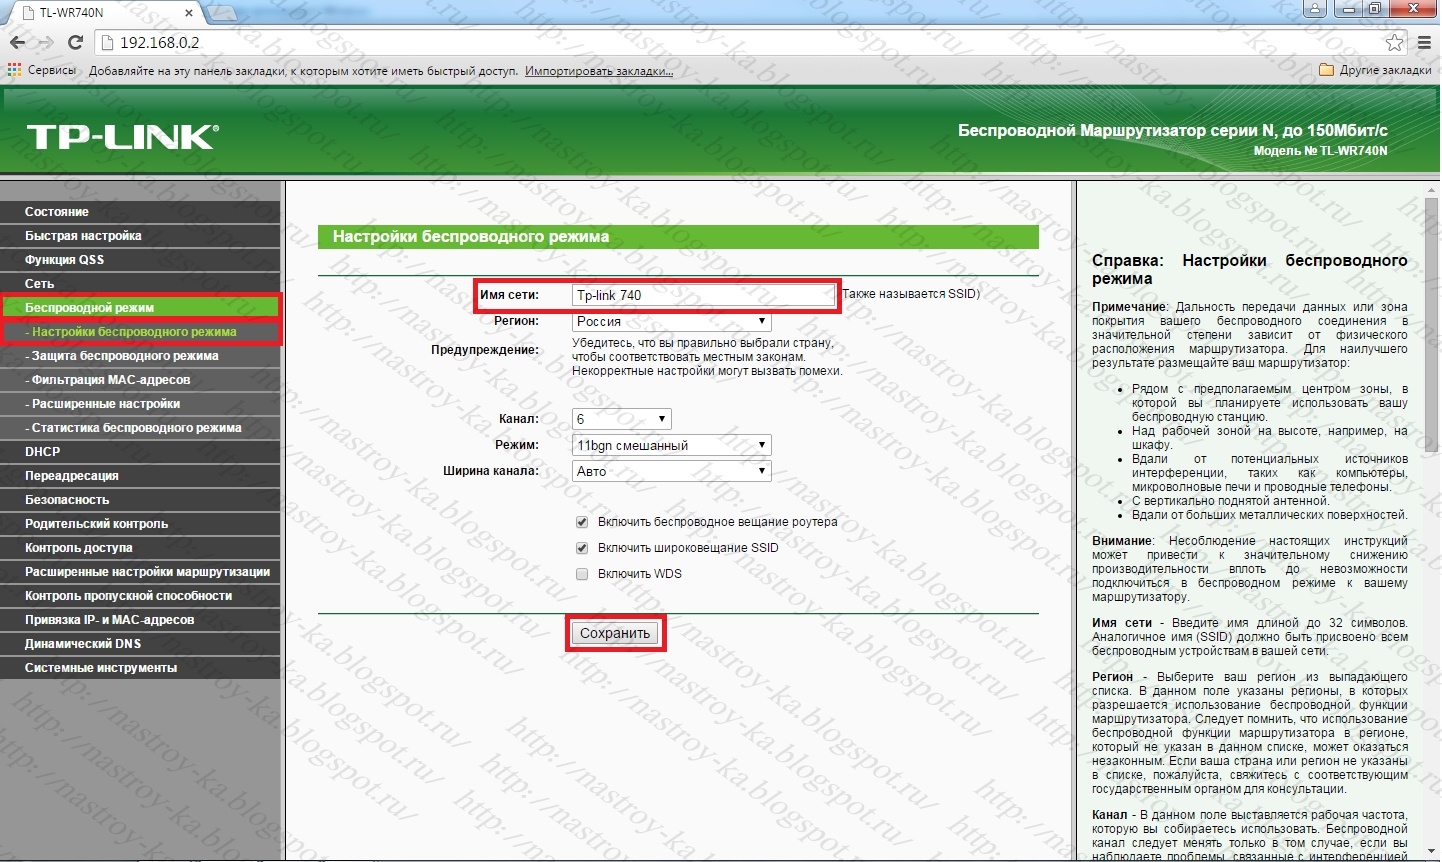The height and width of the screenshot is (862, 1442).
Task: Click the Имя сети SSID text field
Action: (x=703, y=295)
